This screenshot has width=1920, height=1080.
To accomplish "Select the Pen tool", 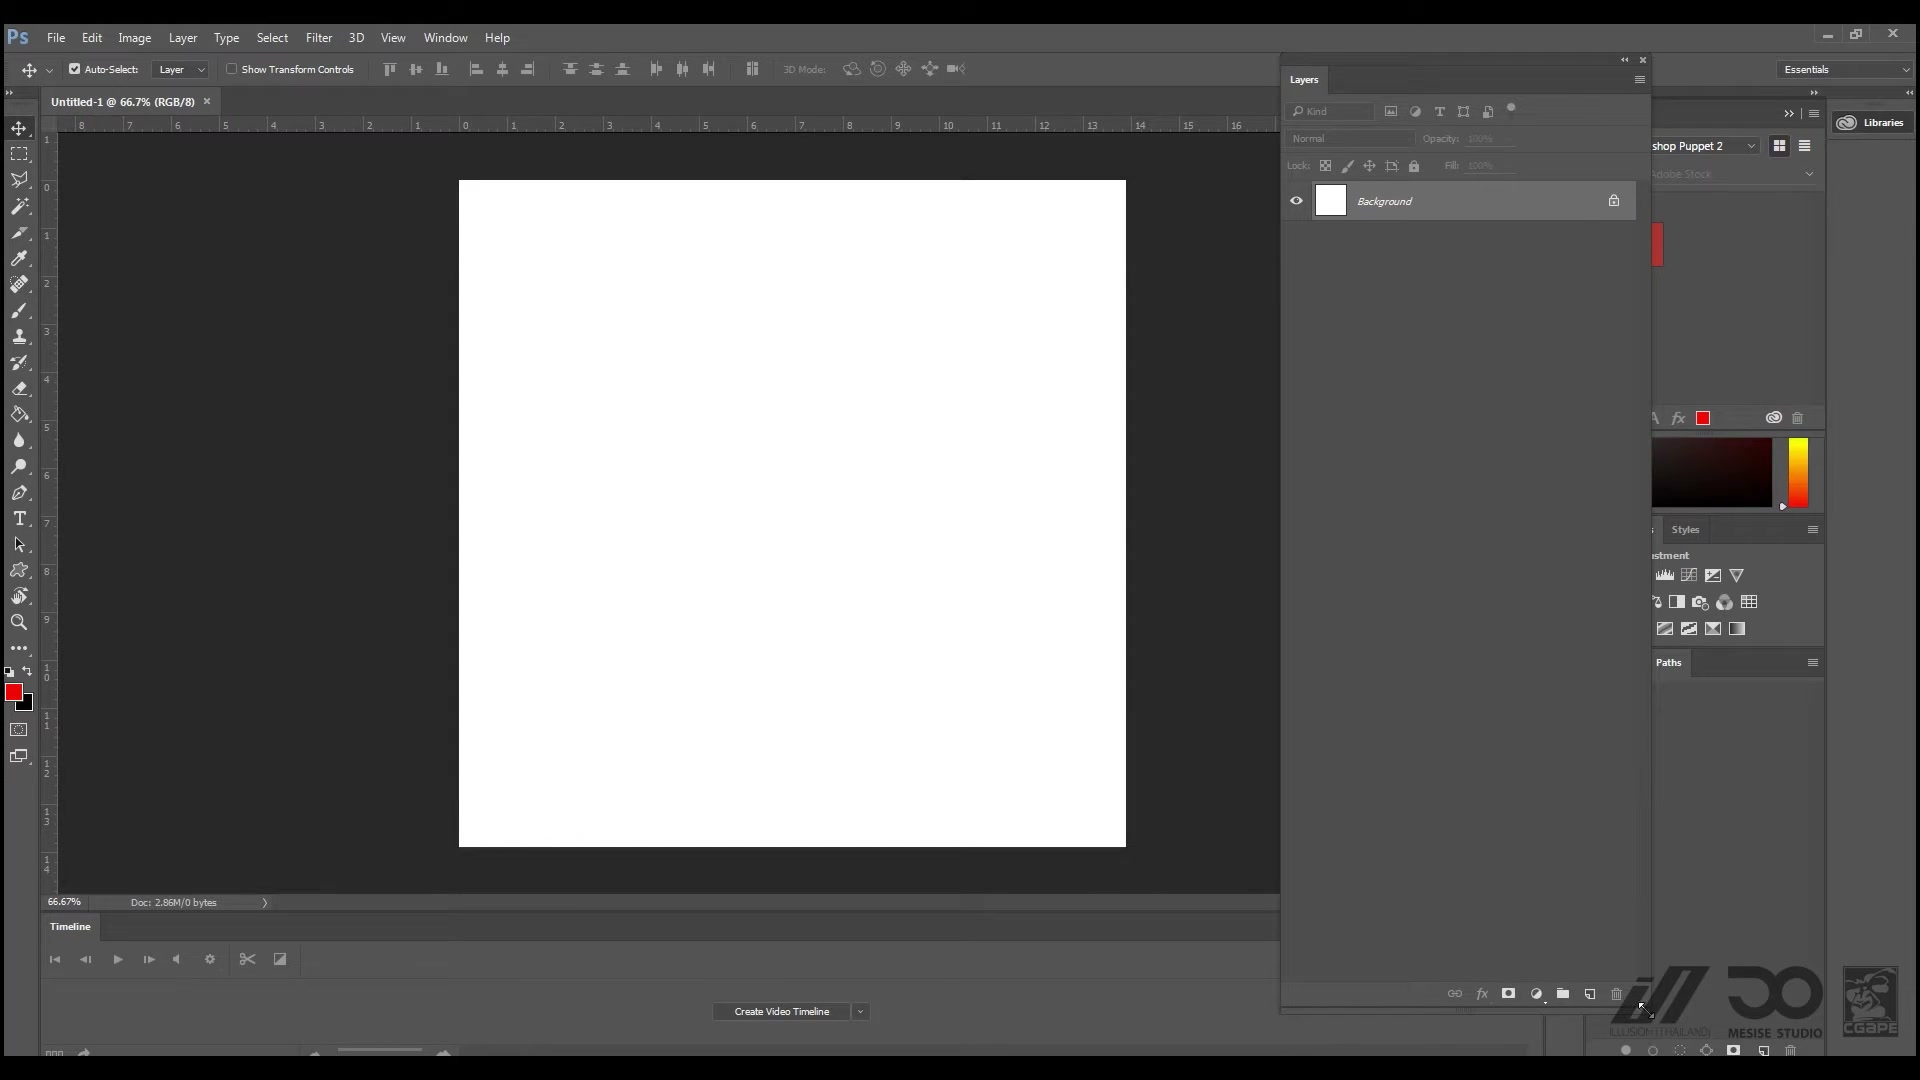I will coord(19,493).
